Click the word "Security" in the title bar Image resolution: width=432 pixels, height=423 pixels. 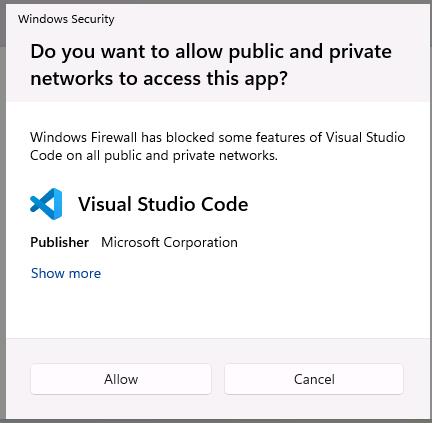pos(93,19)
